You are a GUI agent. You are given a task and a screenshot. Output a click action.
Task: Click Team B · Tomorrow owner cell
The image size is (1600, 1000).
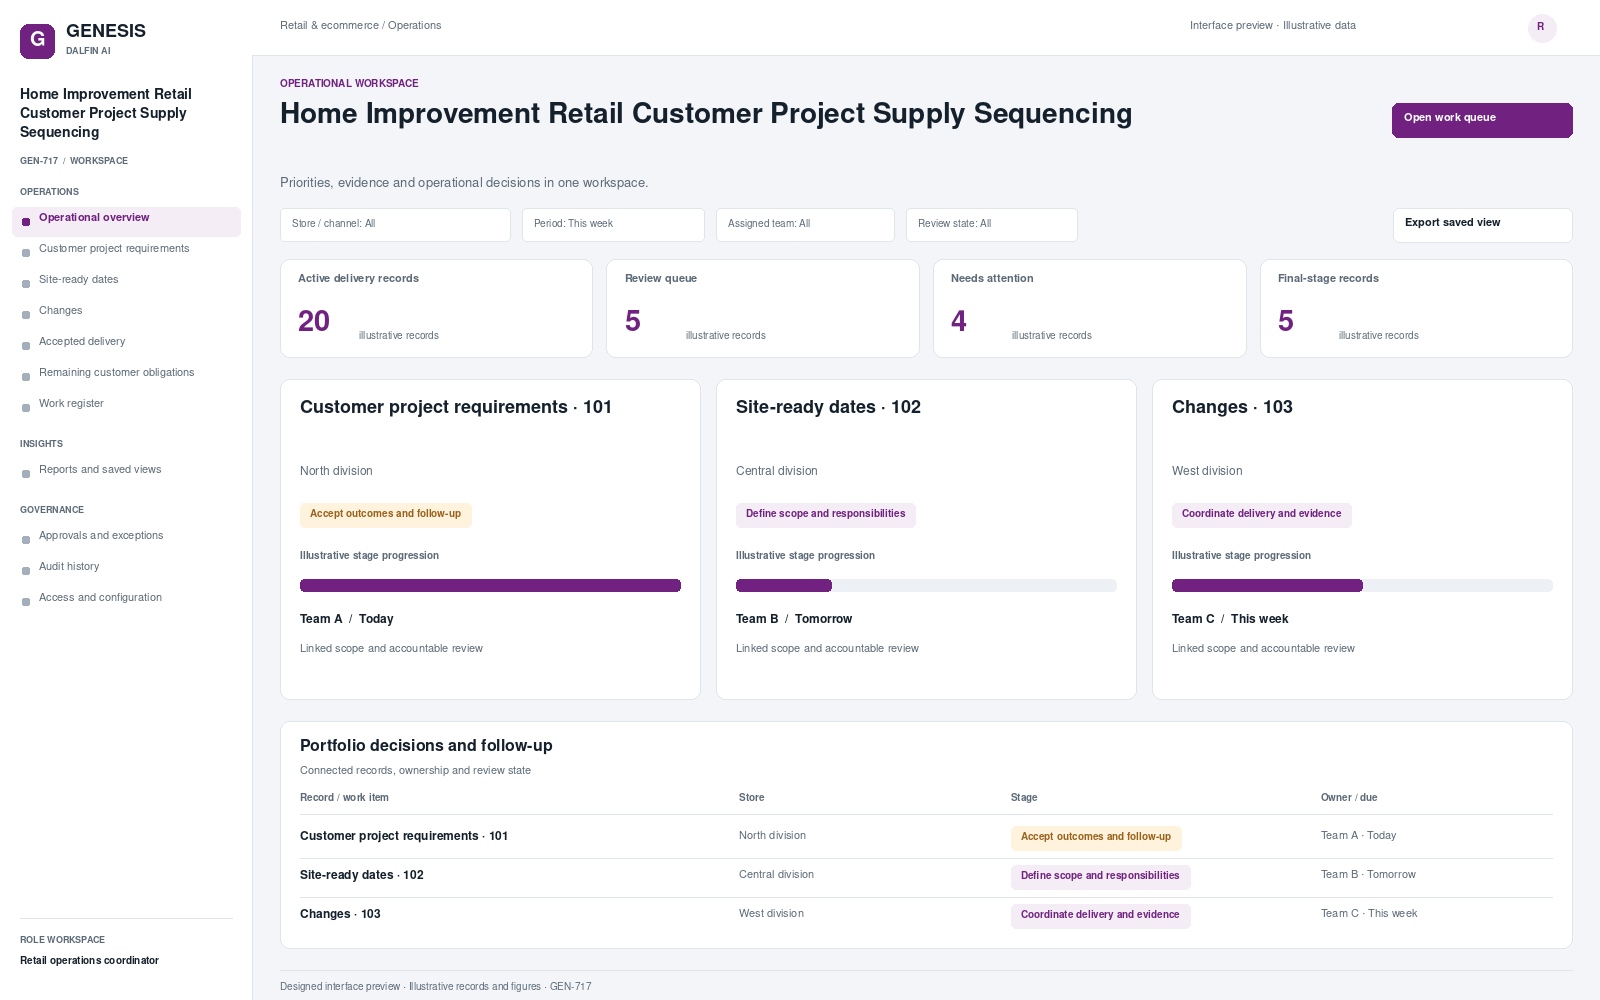[x=1369, y=875]
